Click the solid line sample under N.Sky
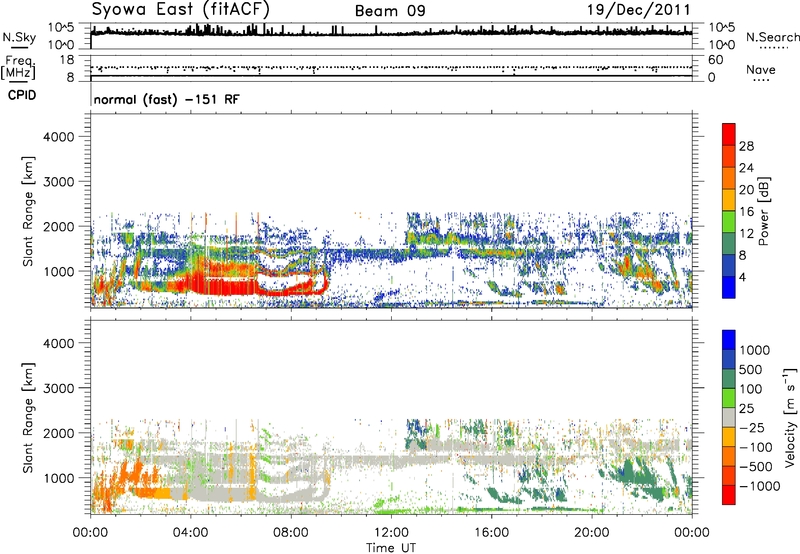Screen dimensions: 800x554 (19, 48)
